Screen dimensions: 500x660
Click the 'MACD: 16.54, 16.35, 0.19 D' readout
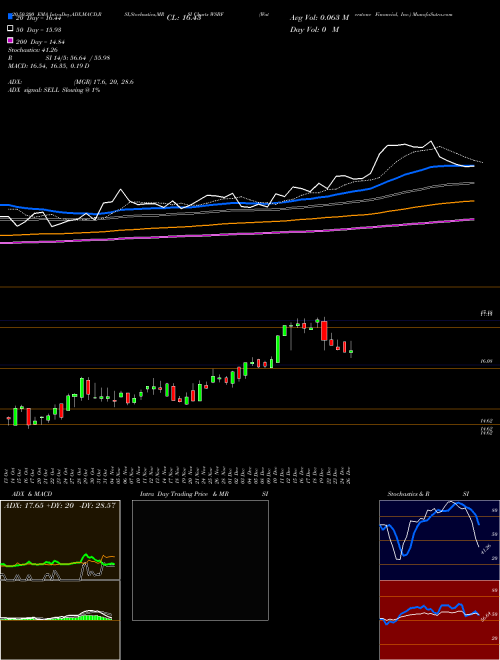click(x=48, y=66)
